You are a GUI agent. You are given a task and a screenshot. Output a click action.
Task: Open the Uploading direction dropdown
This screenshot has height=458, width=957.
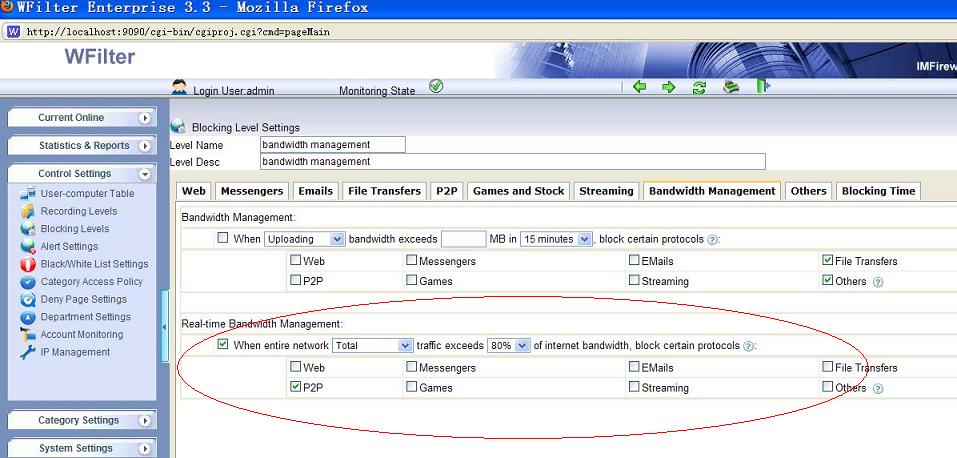tap(305, 239)
